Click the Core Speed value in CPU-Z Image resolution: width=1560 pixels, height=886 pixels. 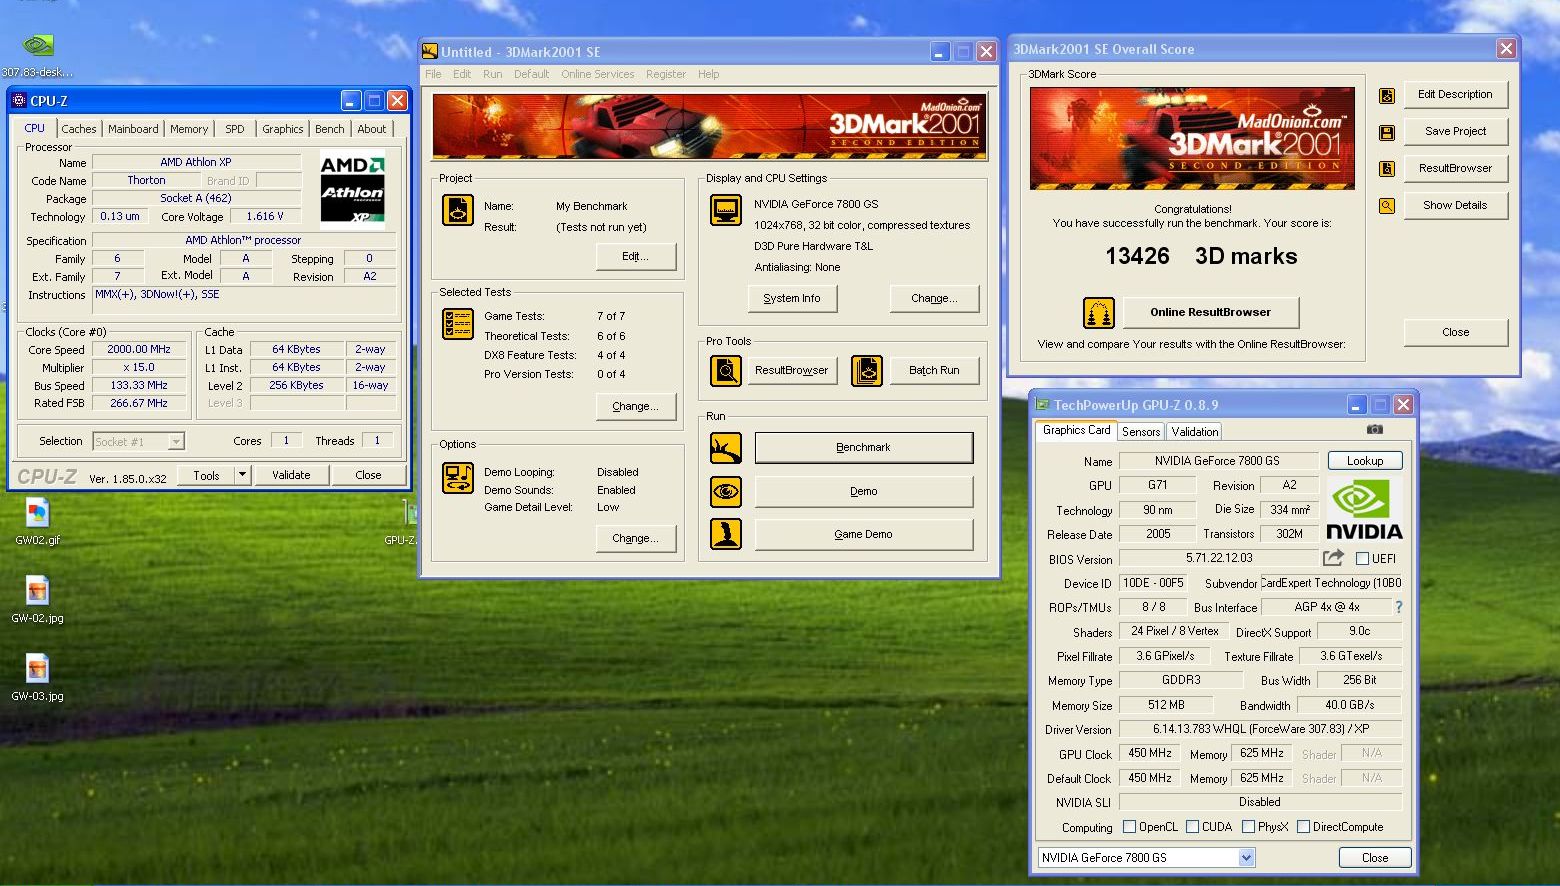click(139, 350)
